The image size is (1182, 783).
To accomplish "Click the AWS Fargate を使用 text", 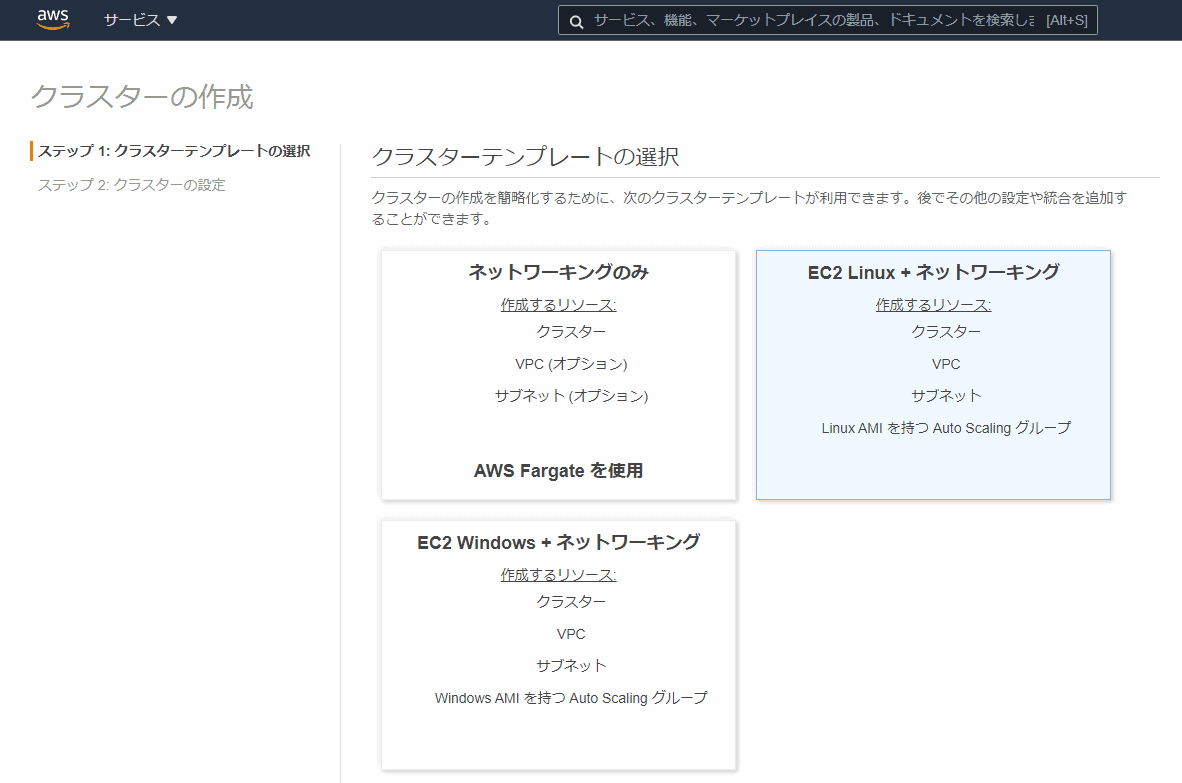I will [x=559, y=470].
